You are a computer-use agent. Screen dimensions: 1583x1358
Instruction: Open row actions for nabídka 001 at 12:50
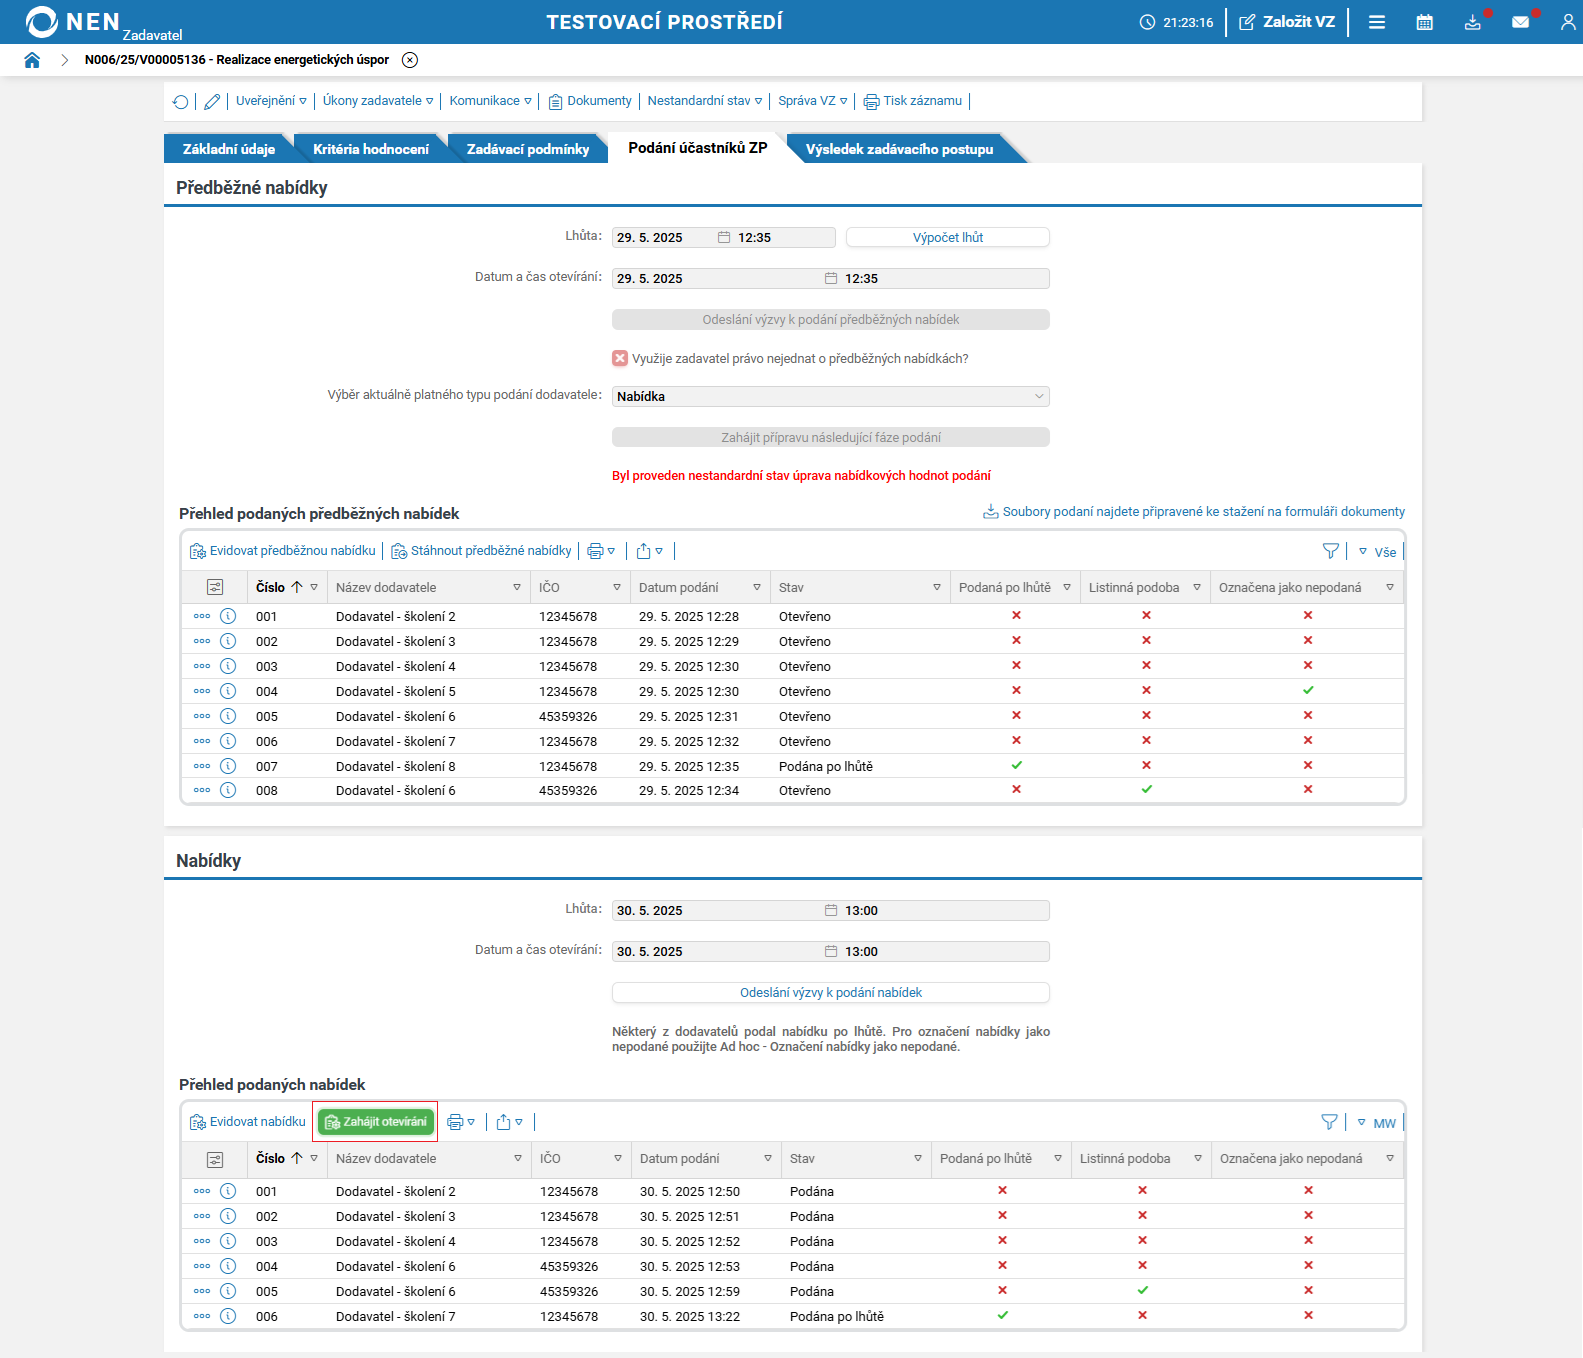point(202,1191)
